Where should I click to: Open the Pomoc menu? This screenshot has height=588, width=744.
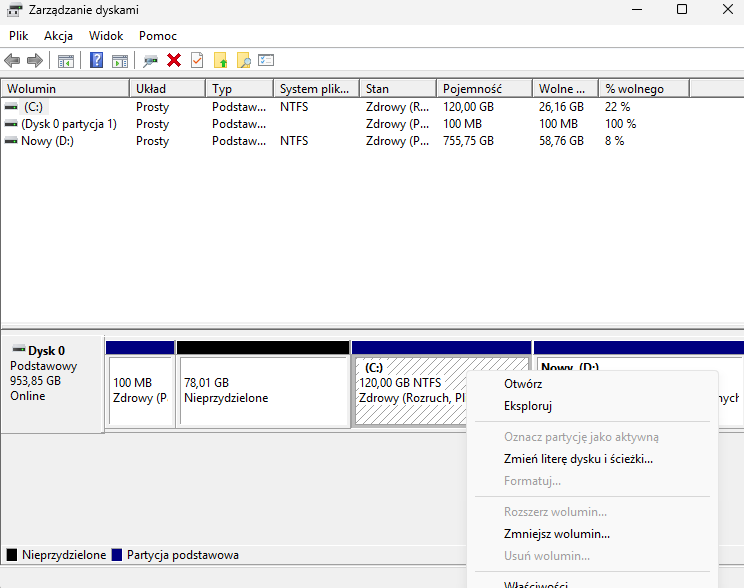[158, 36]
